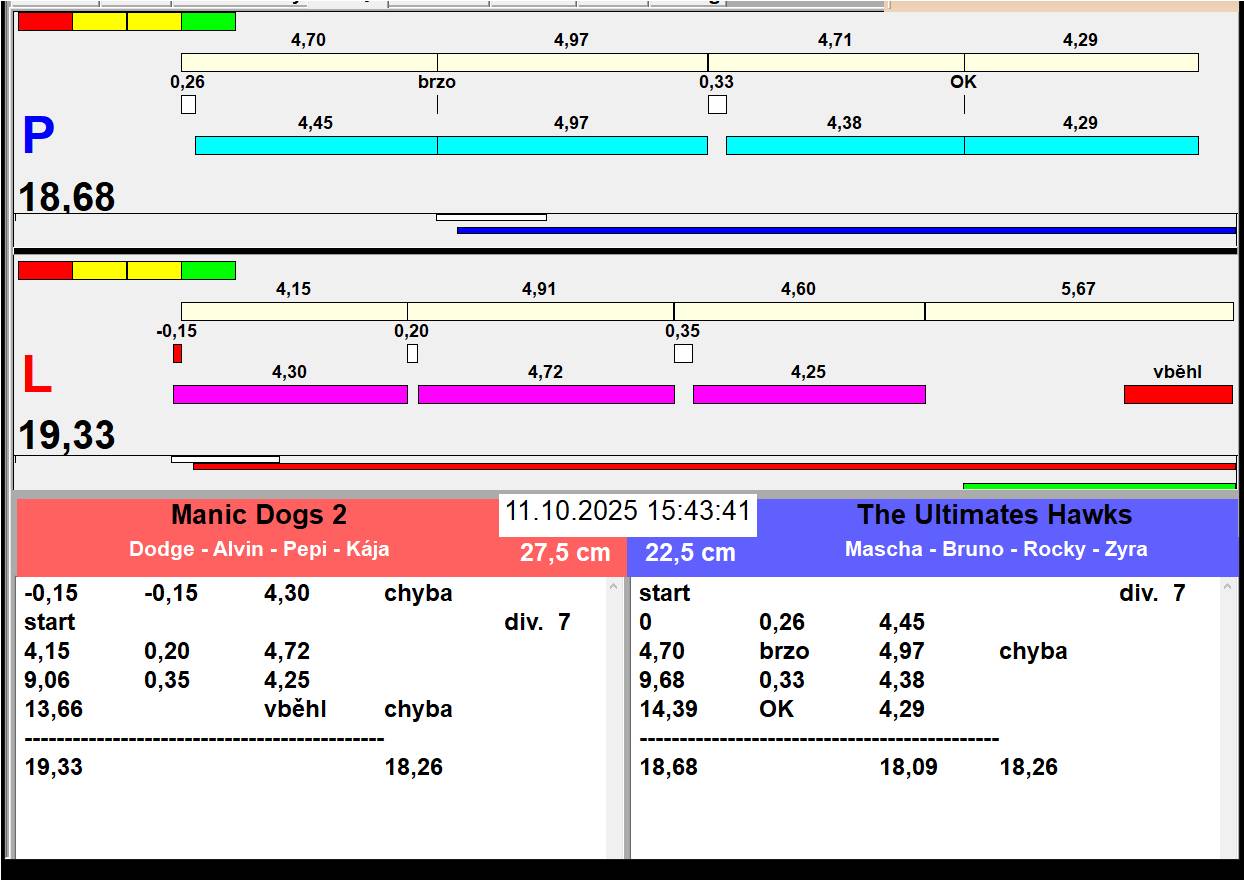This screenshot has height=880, width=1244.
Task: Click small white box under 0,20 in lane L
Action: [412, 353]
